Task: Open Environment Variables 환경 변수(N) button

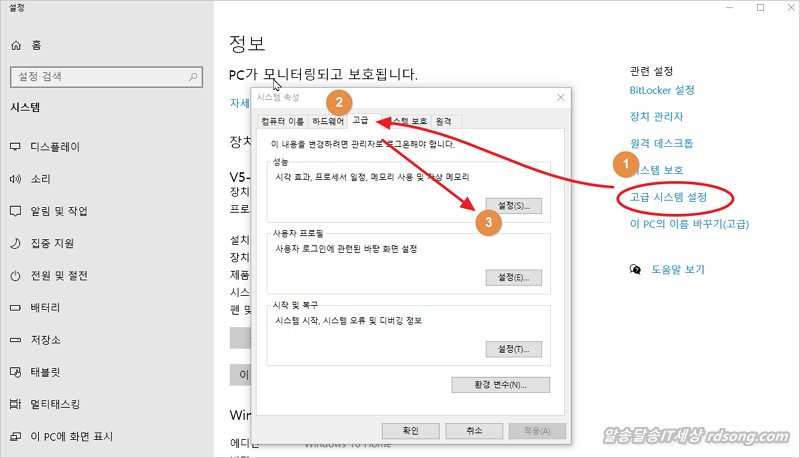Action: pos(501,385)
